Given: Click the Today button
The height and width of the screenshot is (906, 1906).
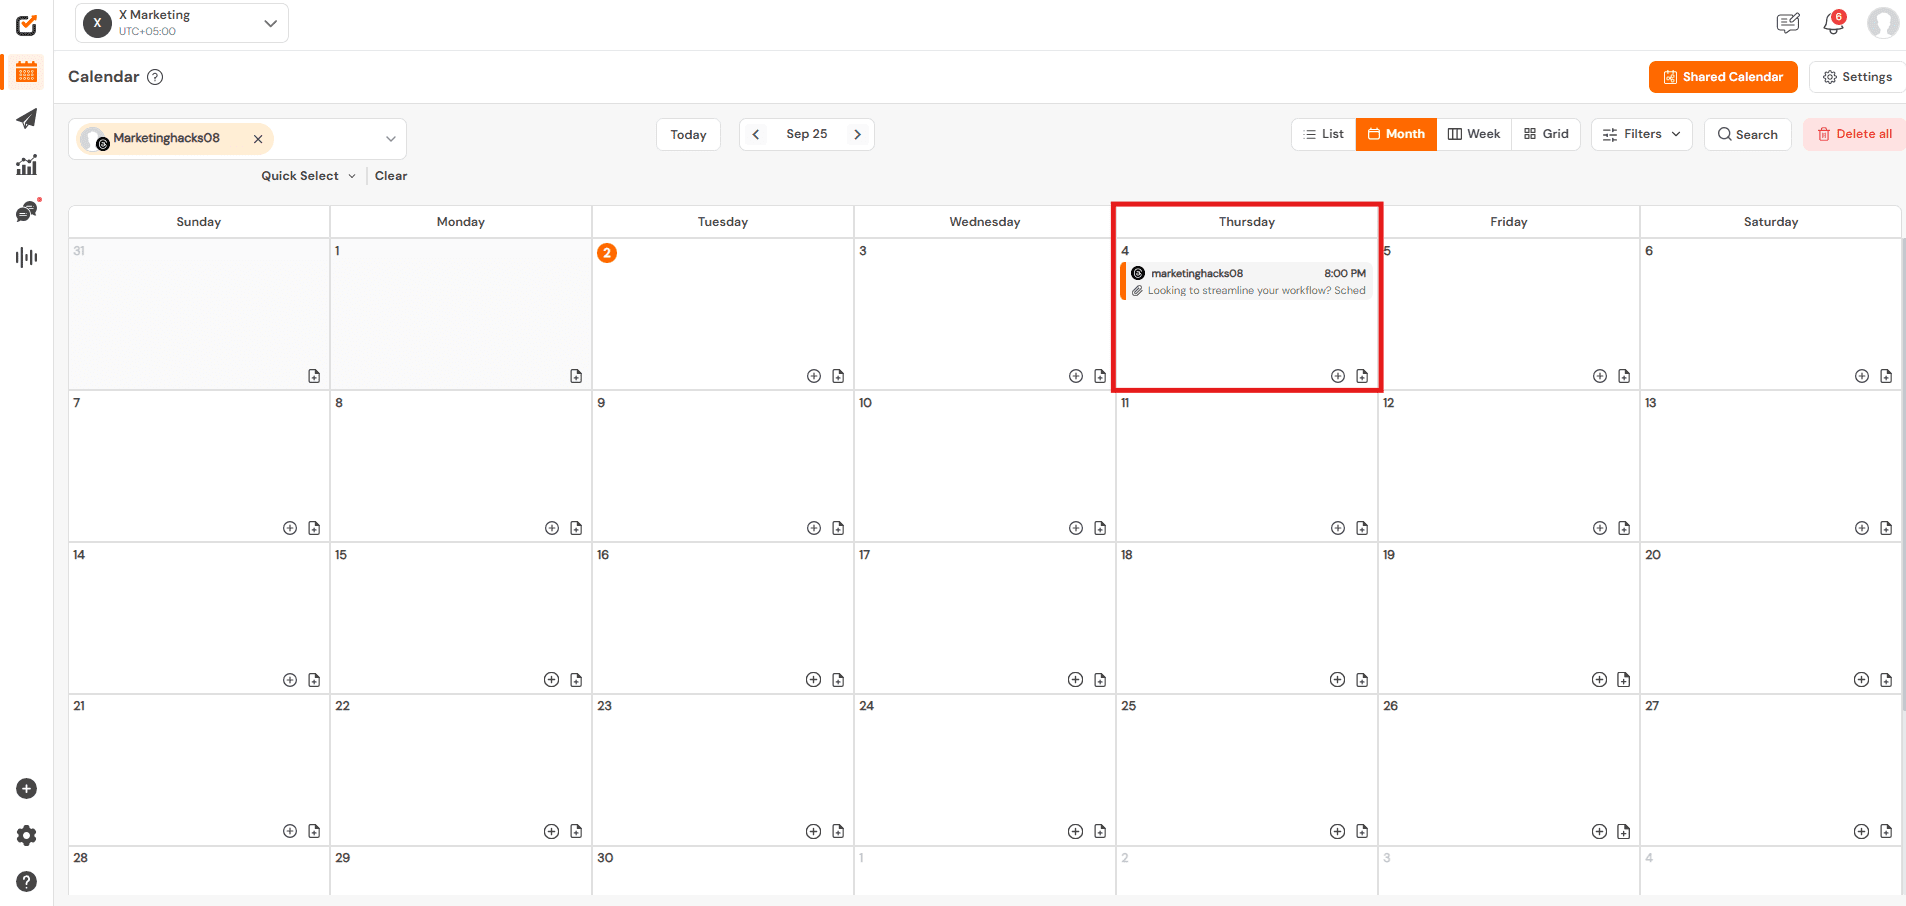Looking at the screenshot, I should pyautogui.click(x=688, y=133).
